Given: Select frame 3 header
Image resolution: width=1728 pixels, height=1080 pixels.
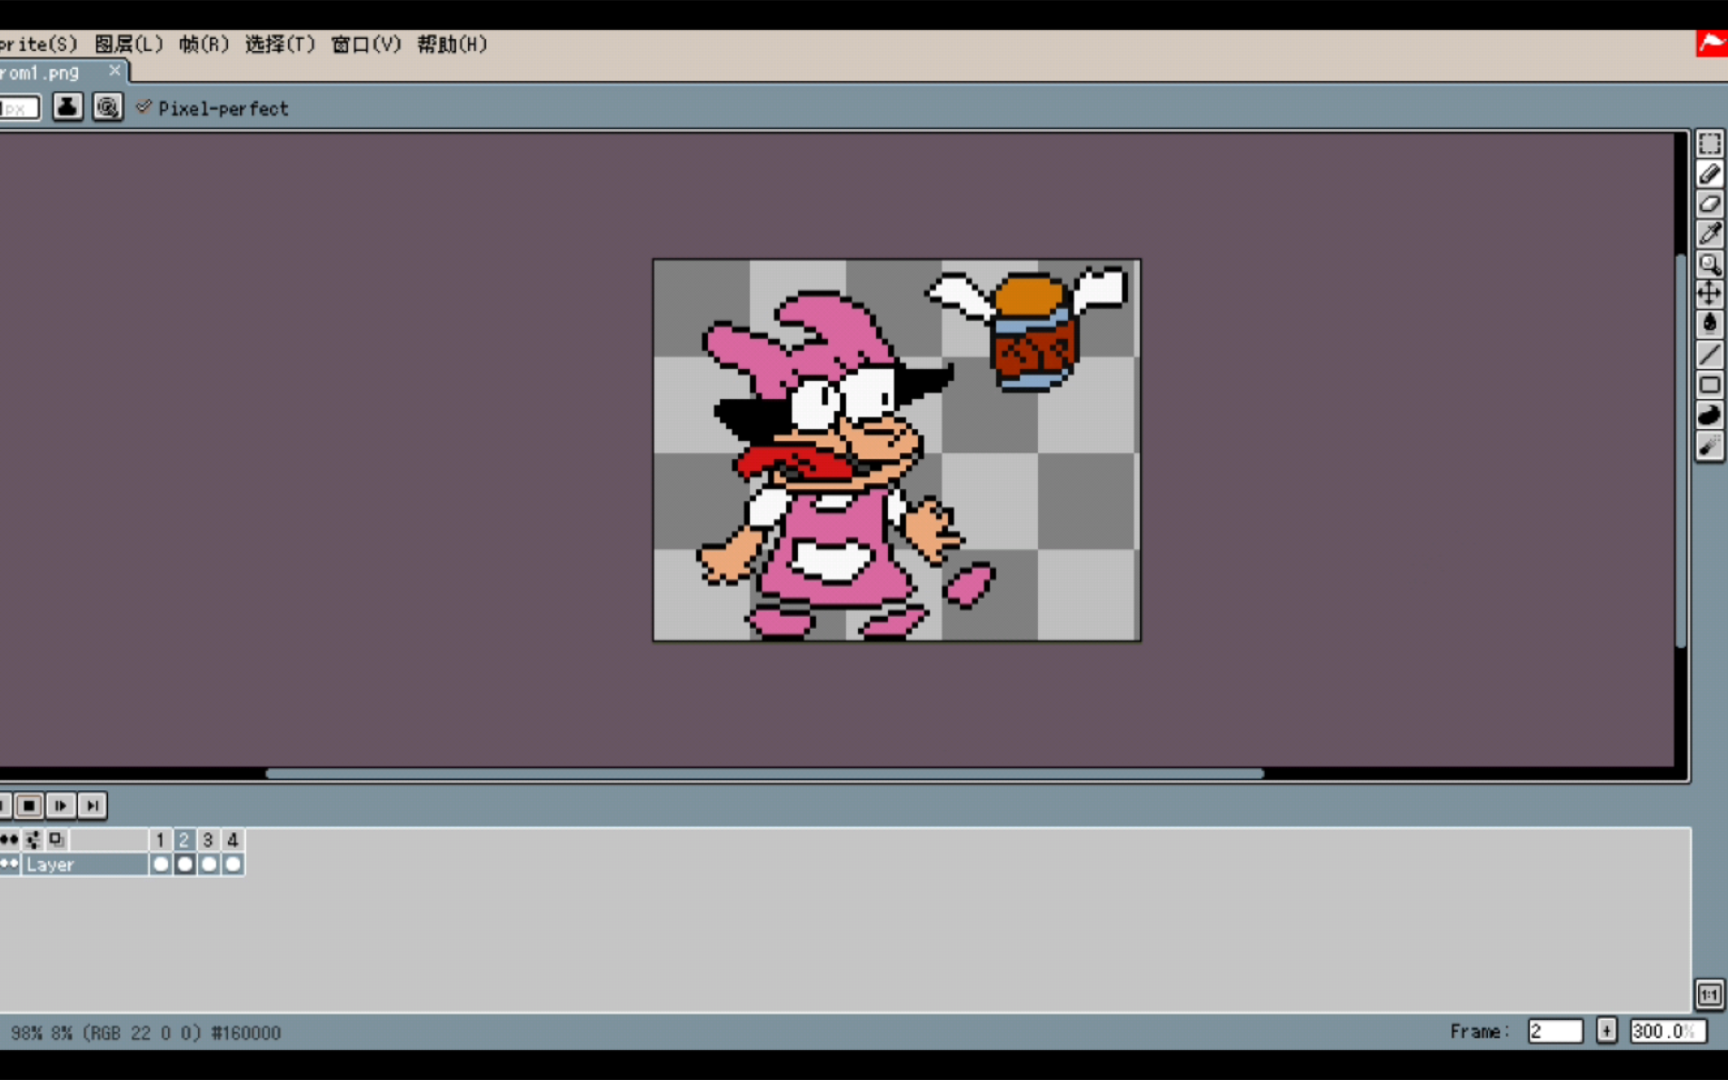Looking at the screenshot, I should click(x=208, y=840).
